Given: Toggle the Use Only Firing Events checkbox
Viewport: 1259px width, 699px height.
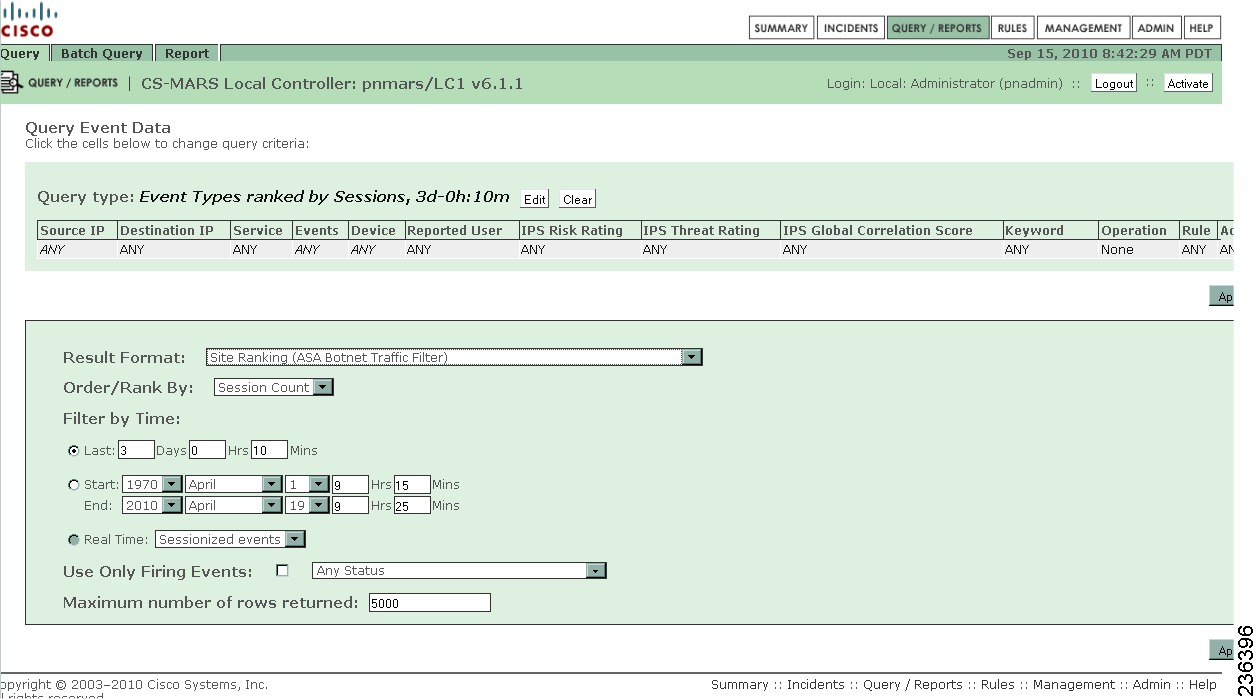Looking at the screenshot, I should [x=282, y=571].
